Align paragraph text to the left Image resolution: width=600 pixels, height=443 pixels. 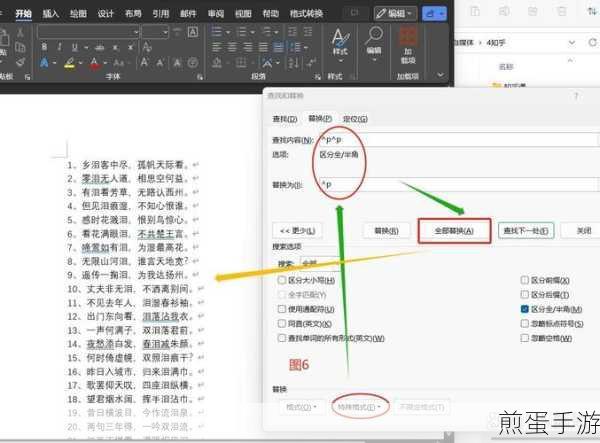[x=217, y=47]
